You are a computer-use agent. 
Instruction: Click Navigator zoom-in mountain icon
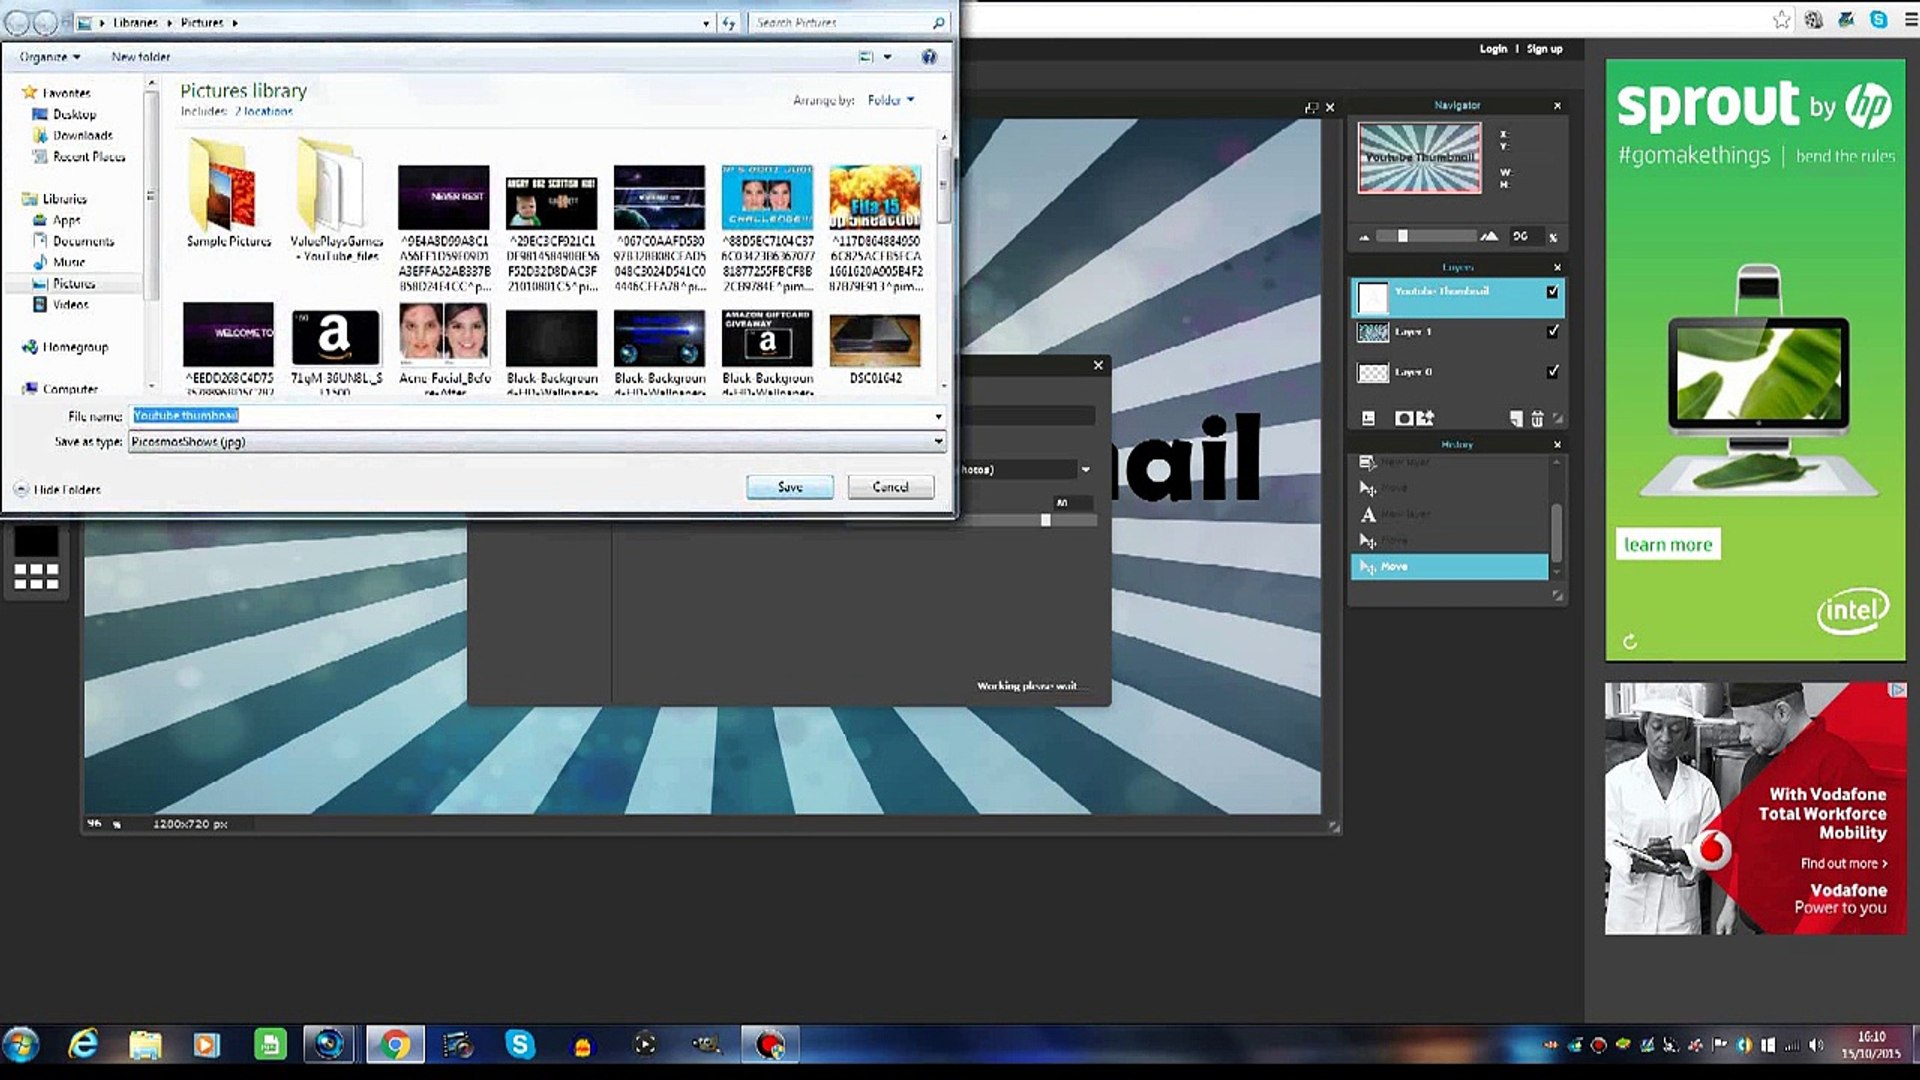pos(1489,237)
